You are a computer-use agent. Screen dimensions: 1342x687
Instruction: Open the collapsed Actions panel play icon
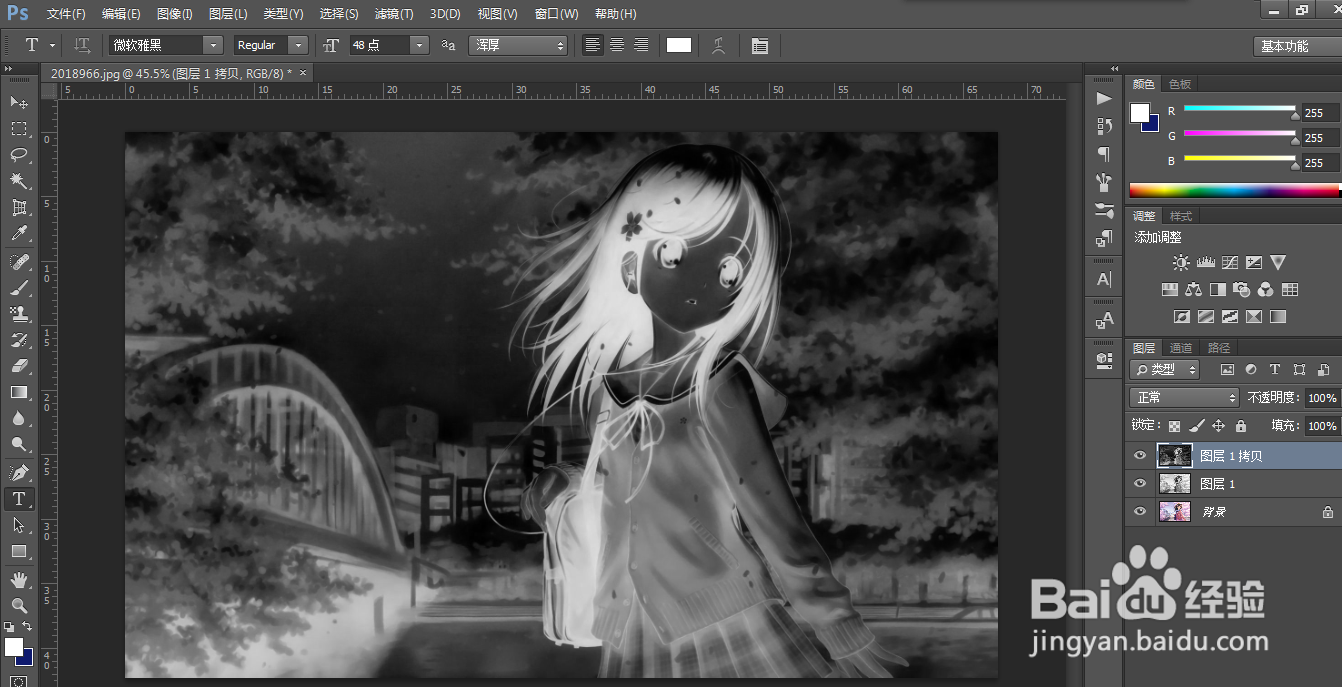tap(1104, 98)
